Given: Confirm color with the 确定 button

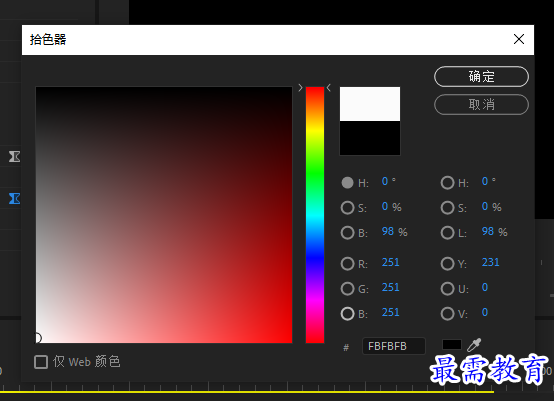Looking at the screenshot, I should (481, 76).
